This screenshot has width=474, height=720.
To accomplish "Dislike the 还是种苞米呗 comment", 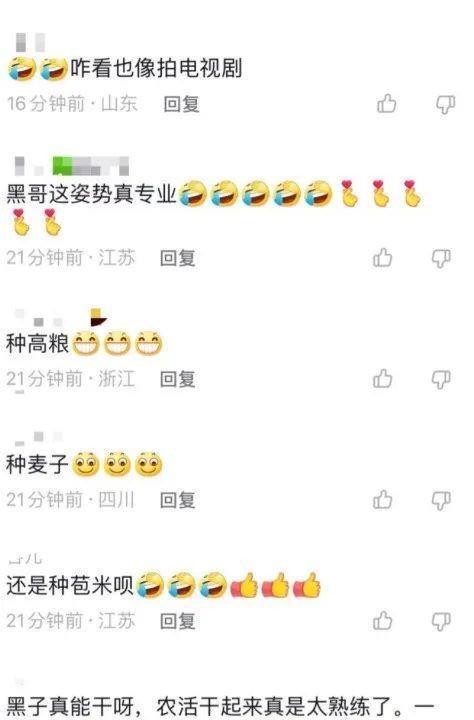I will coord(441,622).
